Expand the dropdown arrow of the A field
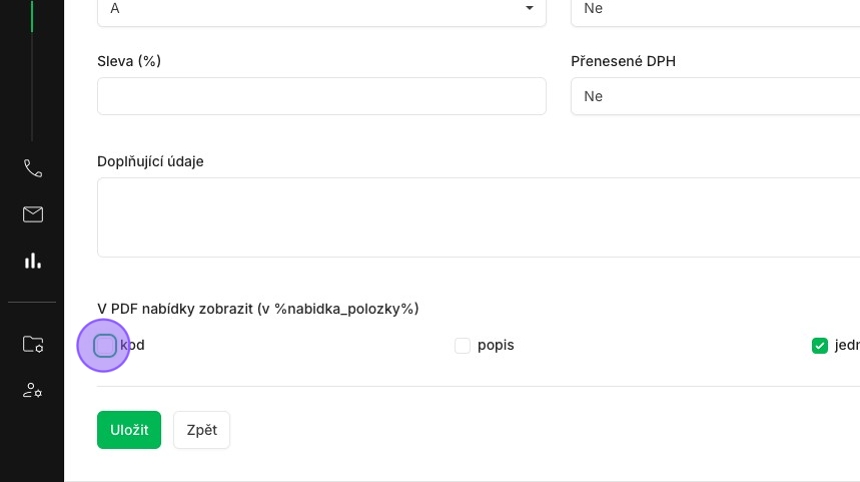Image resolution: width=860 pixels, height=482 pixels. pos(529,8)
